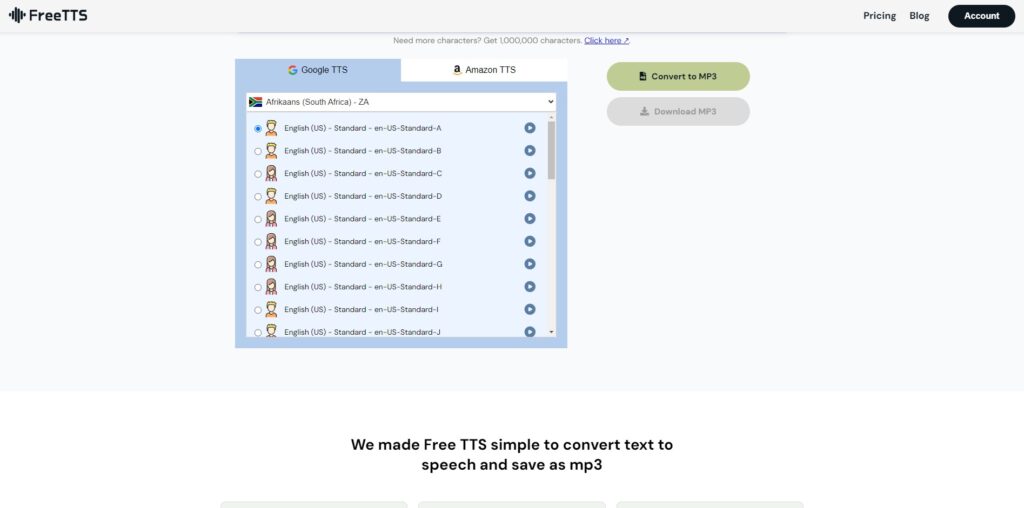Switch to the Google TTS tab

pos(318,70)
